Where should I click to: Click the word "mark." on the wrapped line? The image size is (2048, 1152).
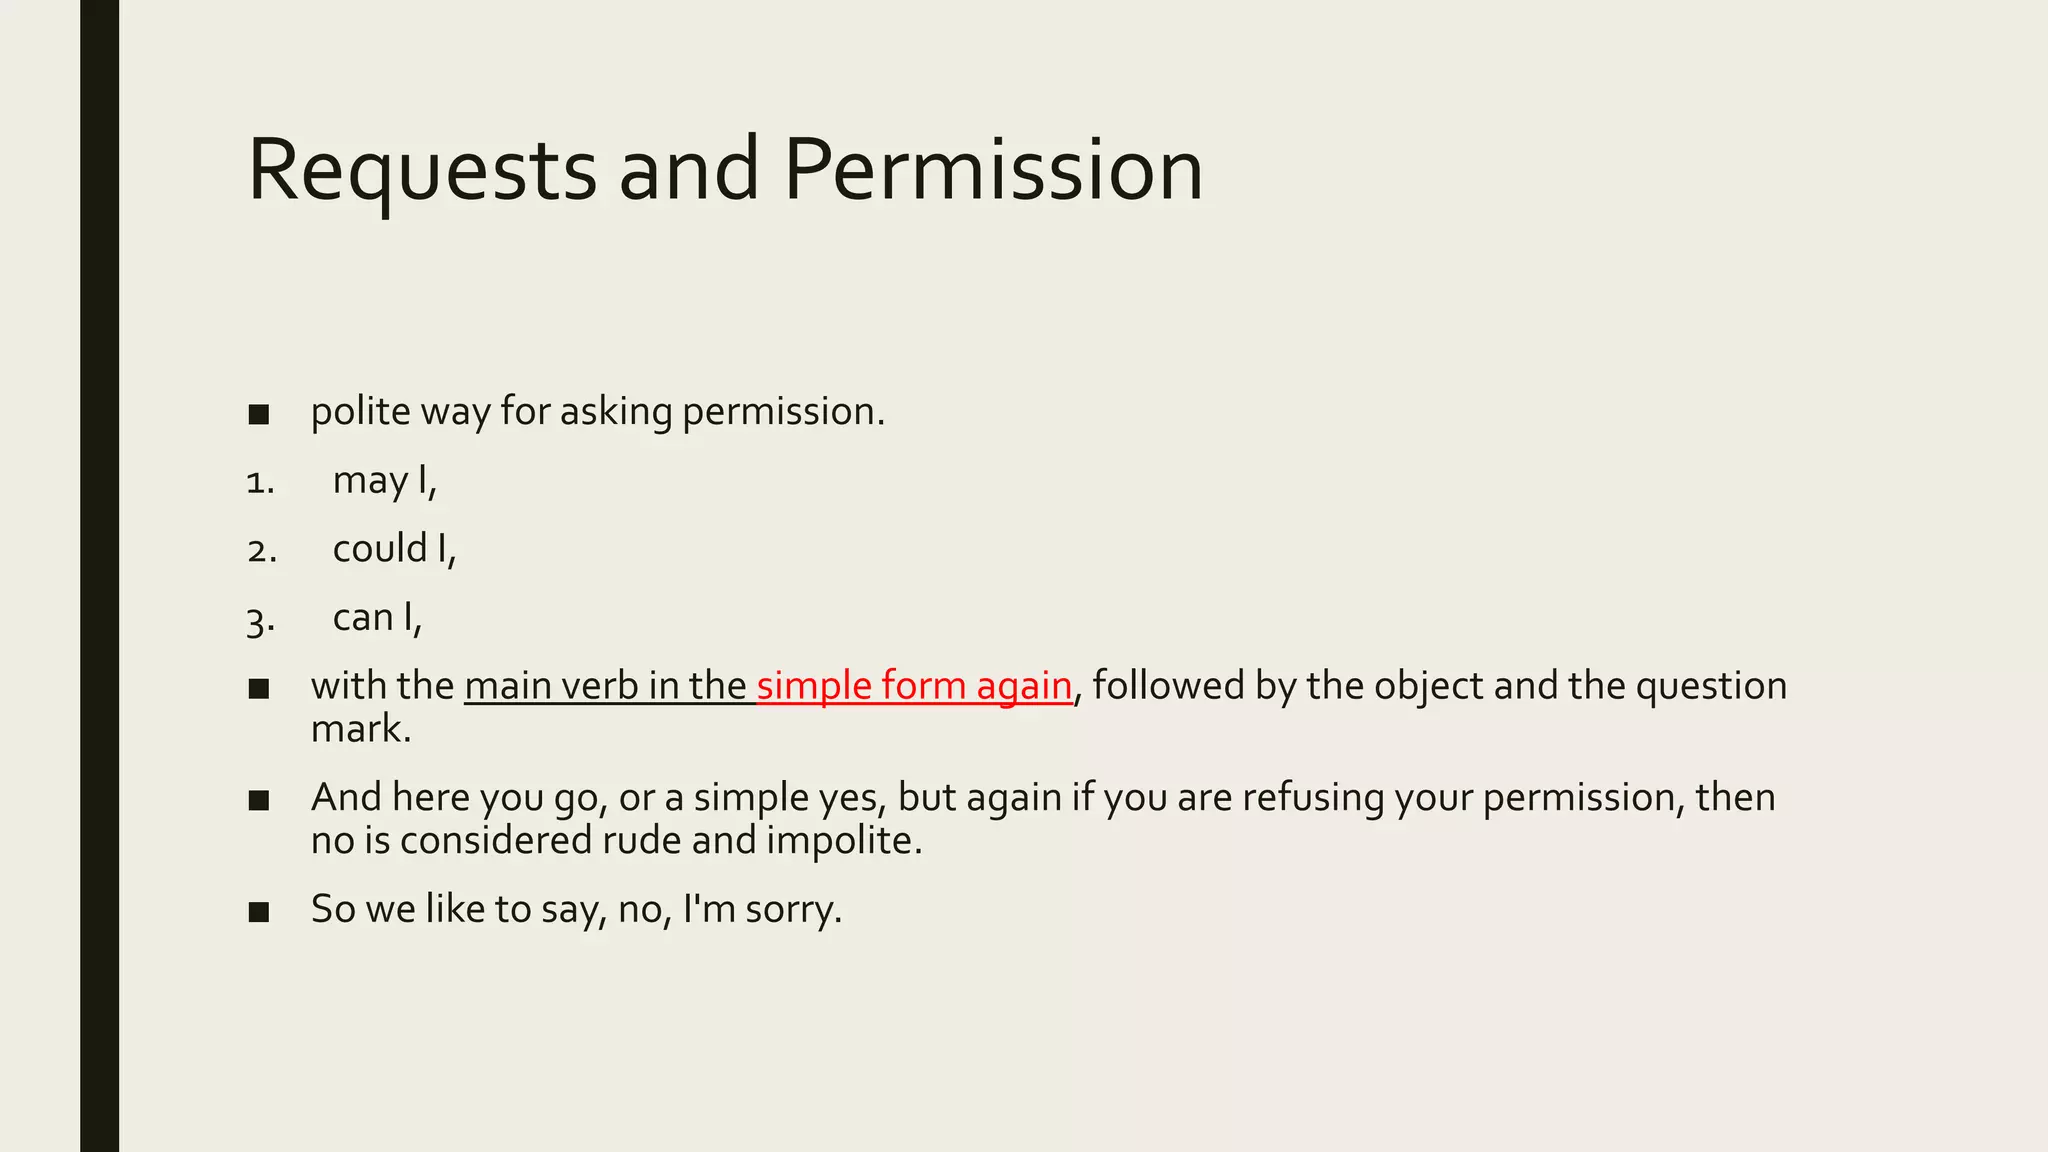tap(361, 729)
